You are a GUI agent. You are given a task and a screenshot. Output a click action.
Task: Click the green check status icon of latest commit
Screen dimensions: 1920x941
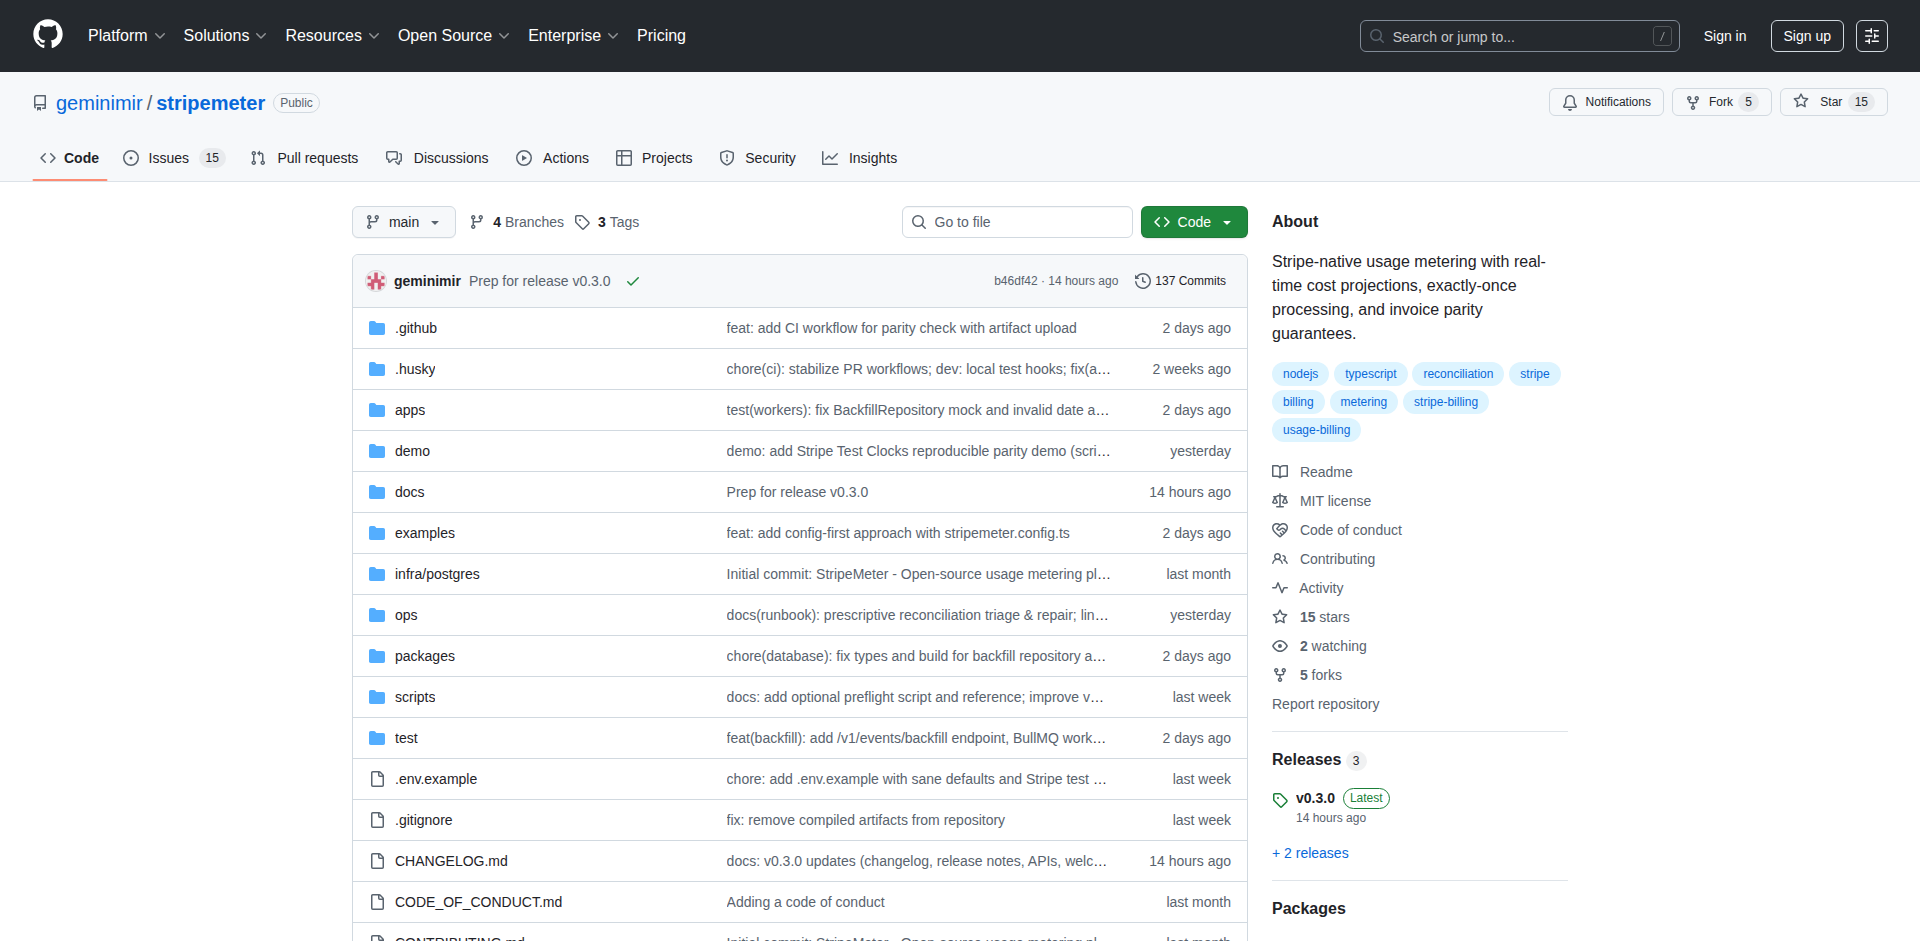(x=633, y=282)
